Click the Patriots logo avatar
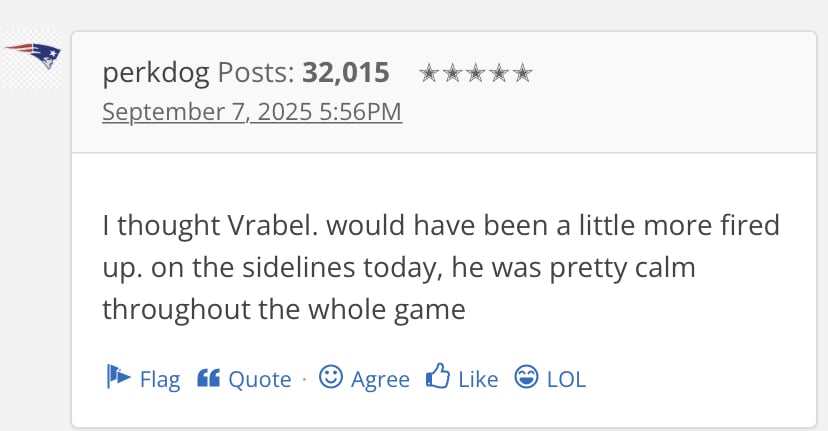This screenshot has width=828, height=431. [x=32, y=57]
